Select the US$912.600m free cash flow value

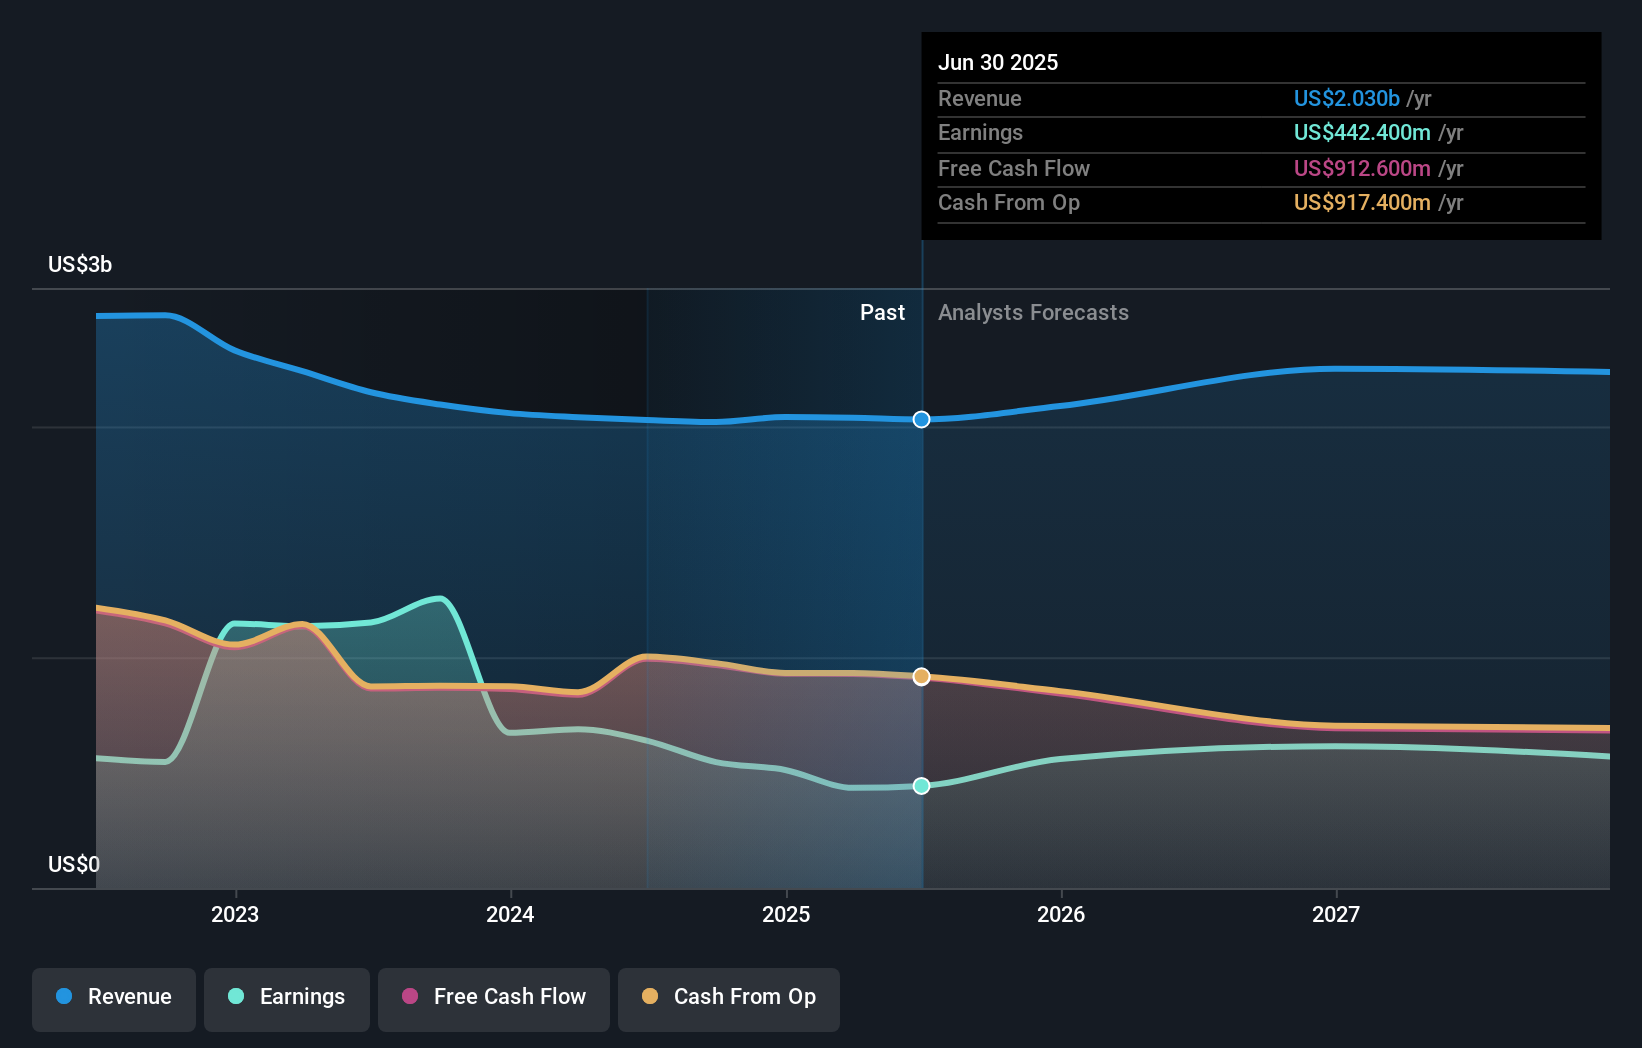1361,169
